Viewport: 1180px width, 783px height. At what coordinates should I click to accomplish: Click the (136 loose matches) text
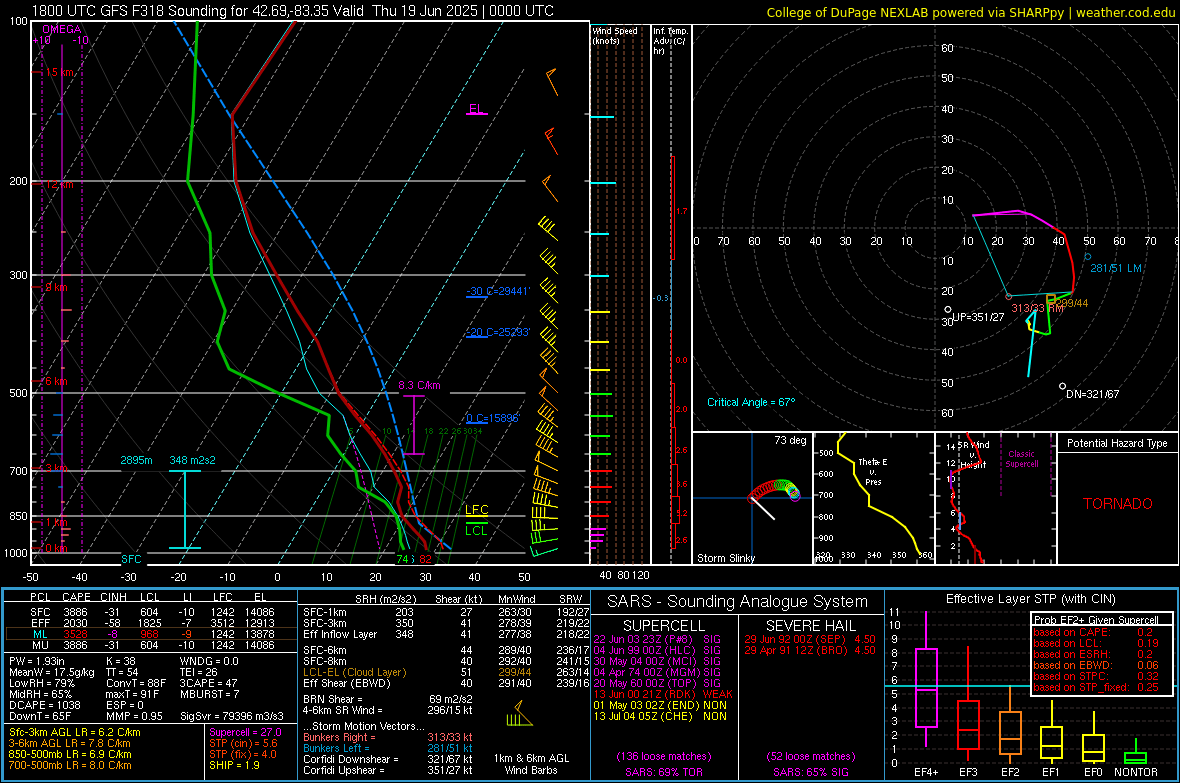pos(663,756)
